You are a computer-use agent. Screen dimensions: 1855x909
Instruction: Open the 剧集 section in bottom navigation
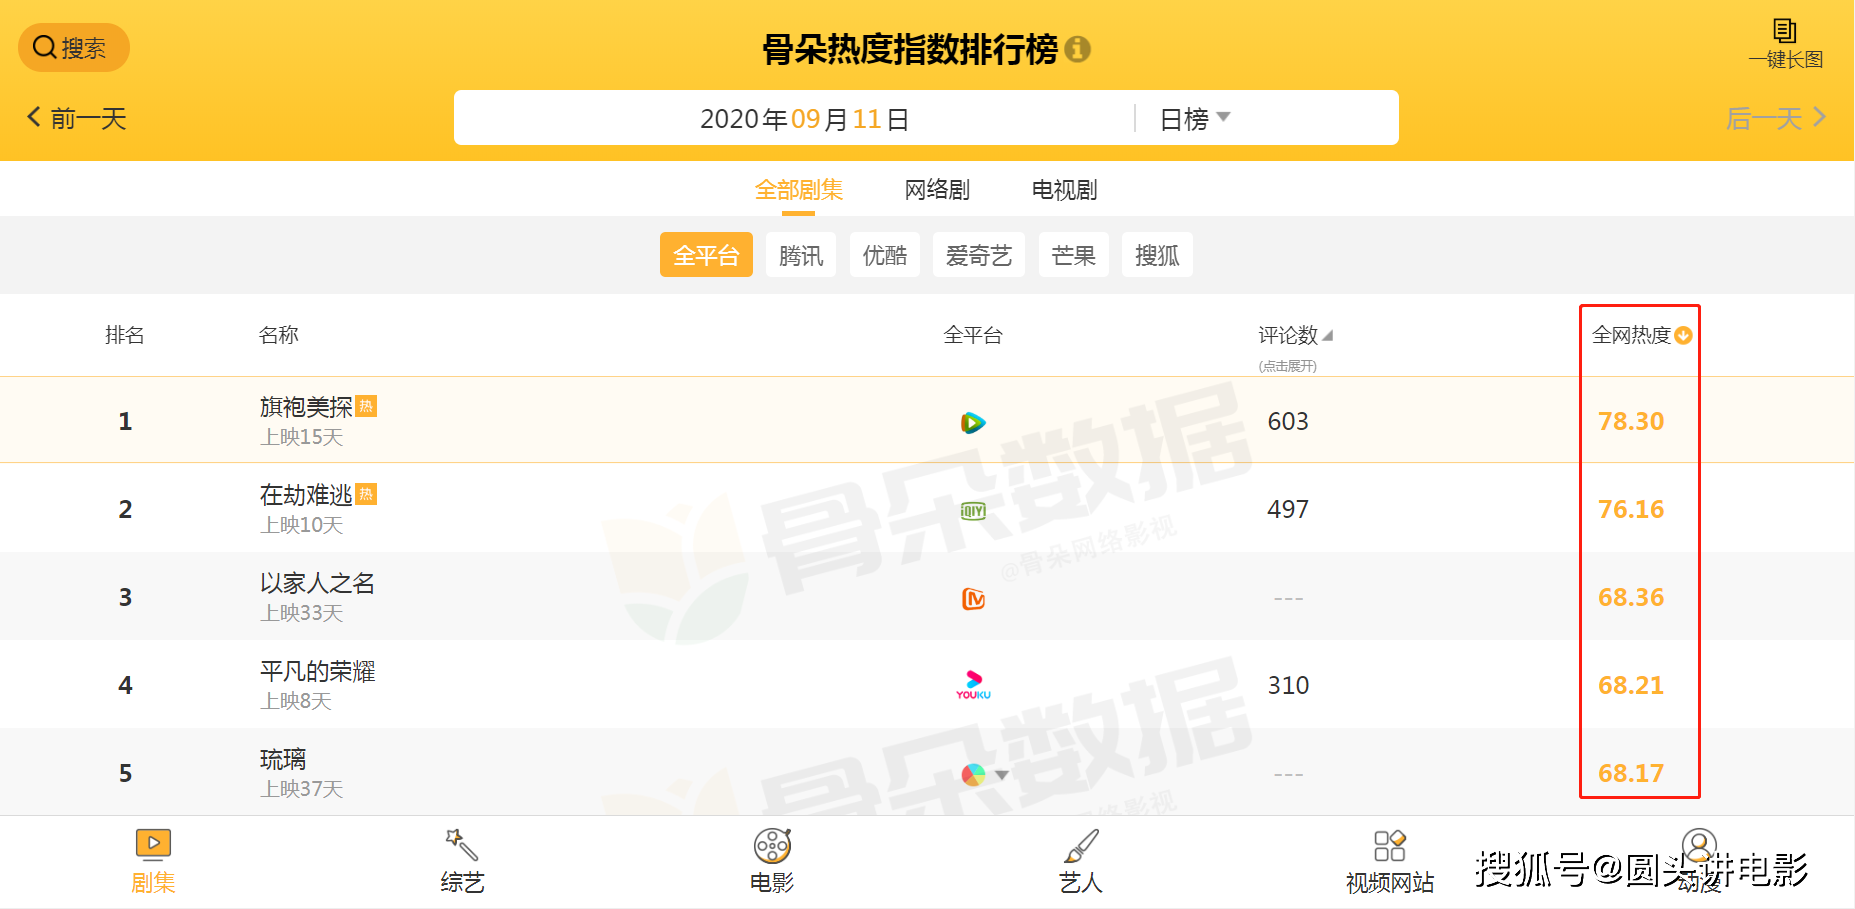[152, 858]
